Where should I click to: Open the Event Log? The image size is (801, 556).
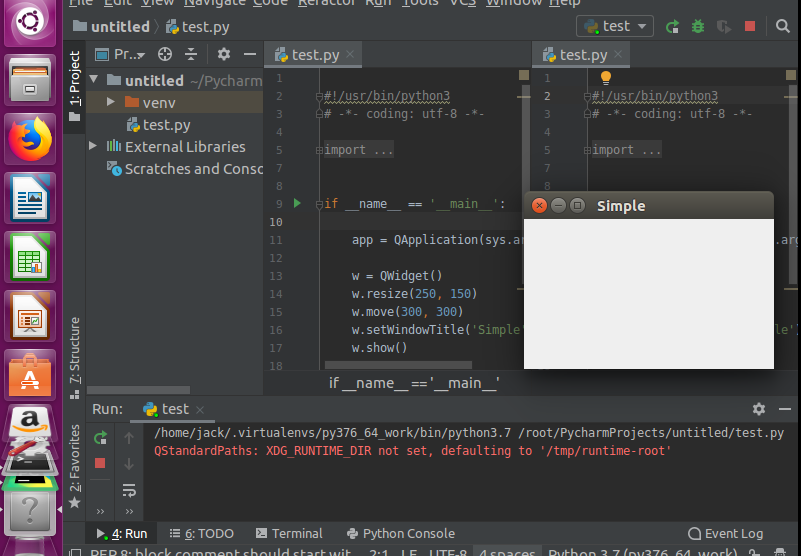coord(725,534)
